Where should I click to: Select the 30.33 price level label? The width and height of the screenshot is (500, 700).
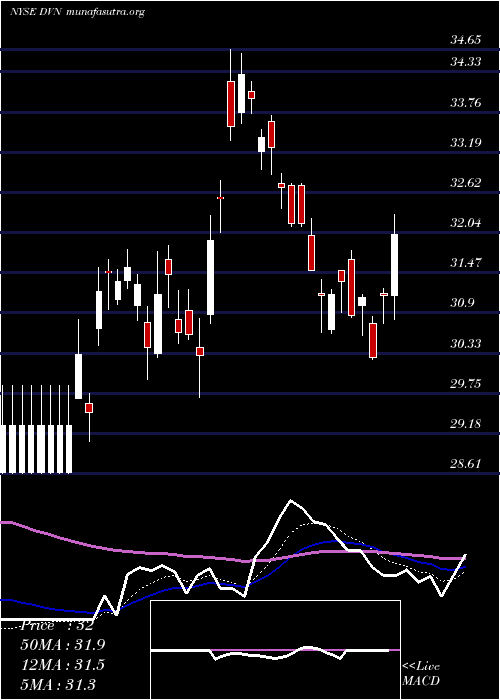(465, 344)
